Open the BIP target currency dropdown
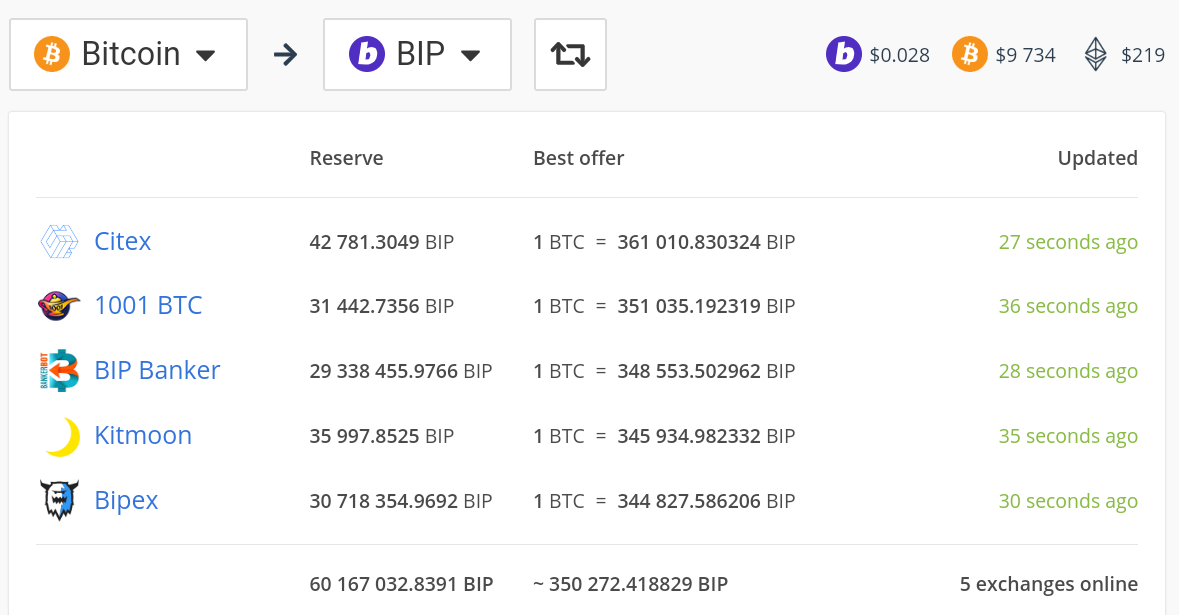 pyautogui.click(x=417, y=54)
